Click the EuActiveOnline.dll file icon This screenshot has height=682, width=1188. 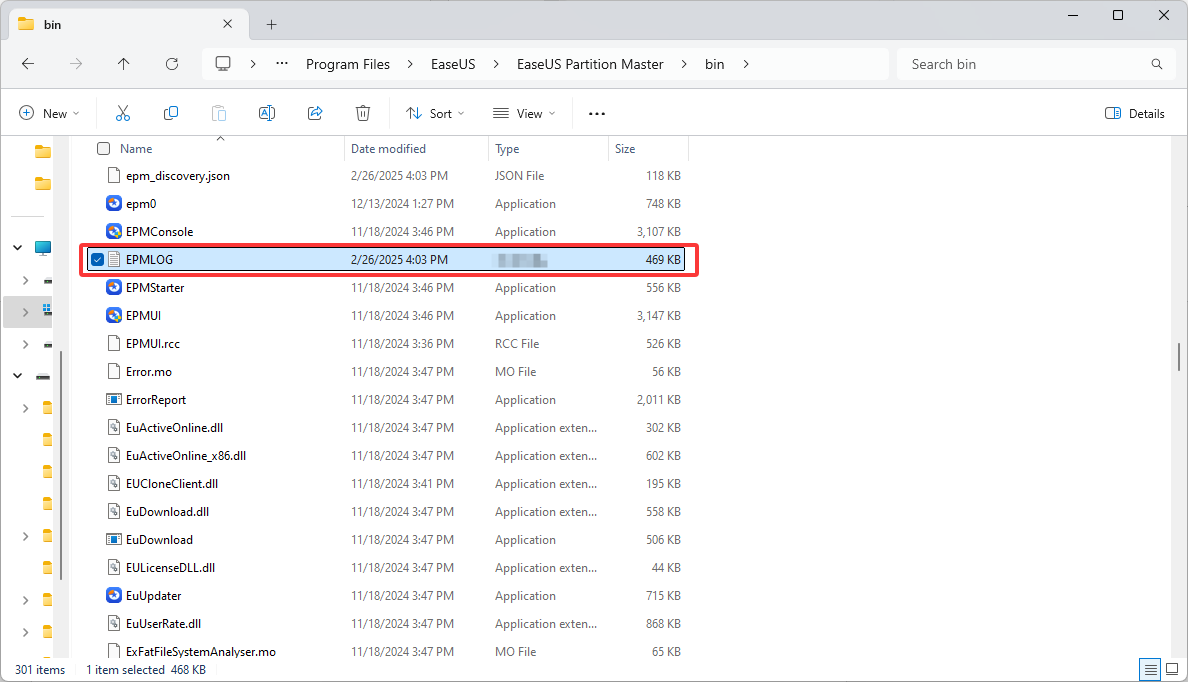coord(114,427)
